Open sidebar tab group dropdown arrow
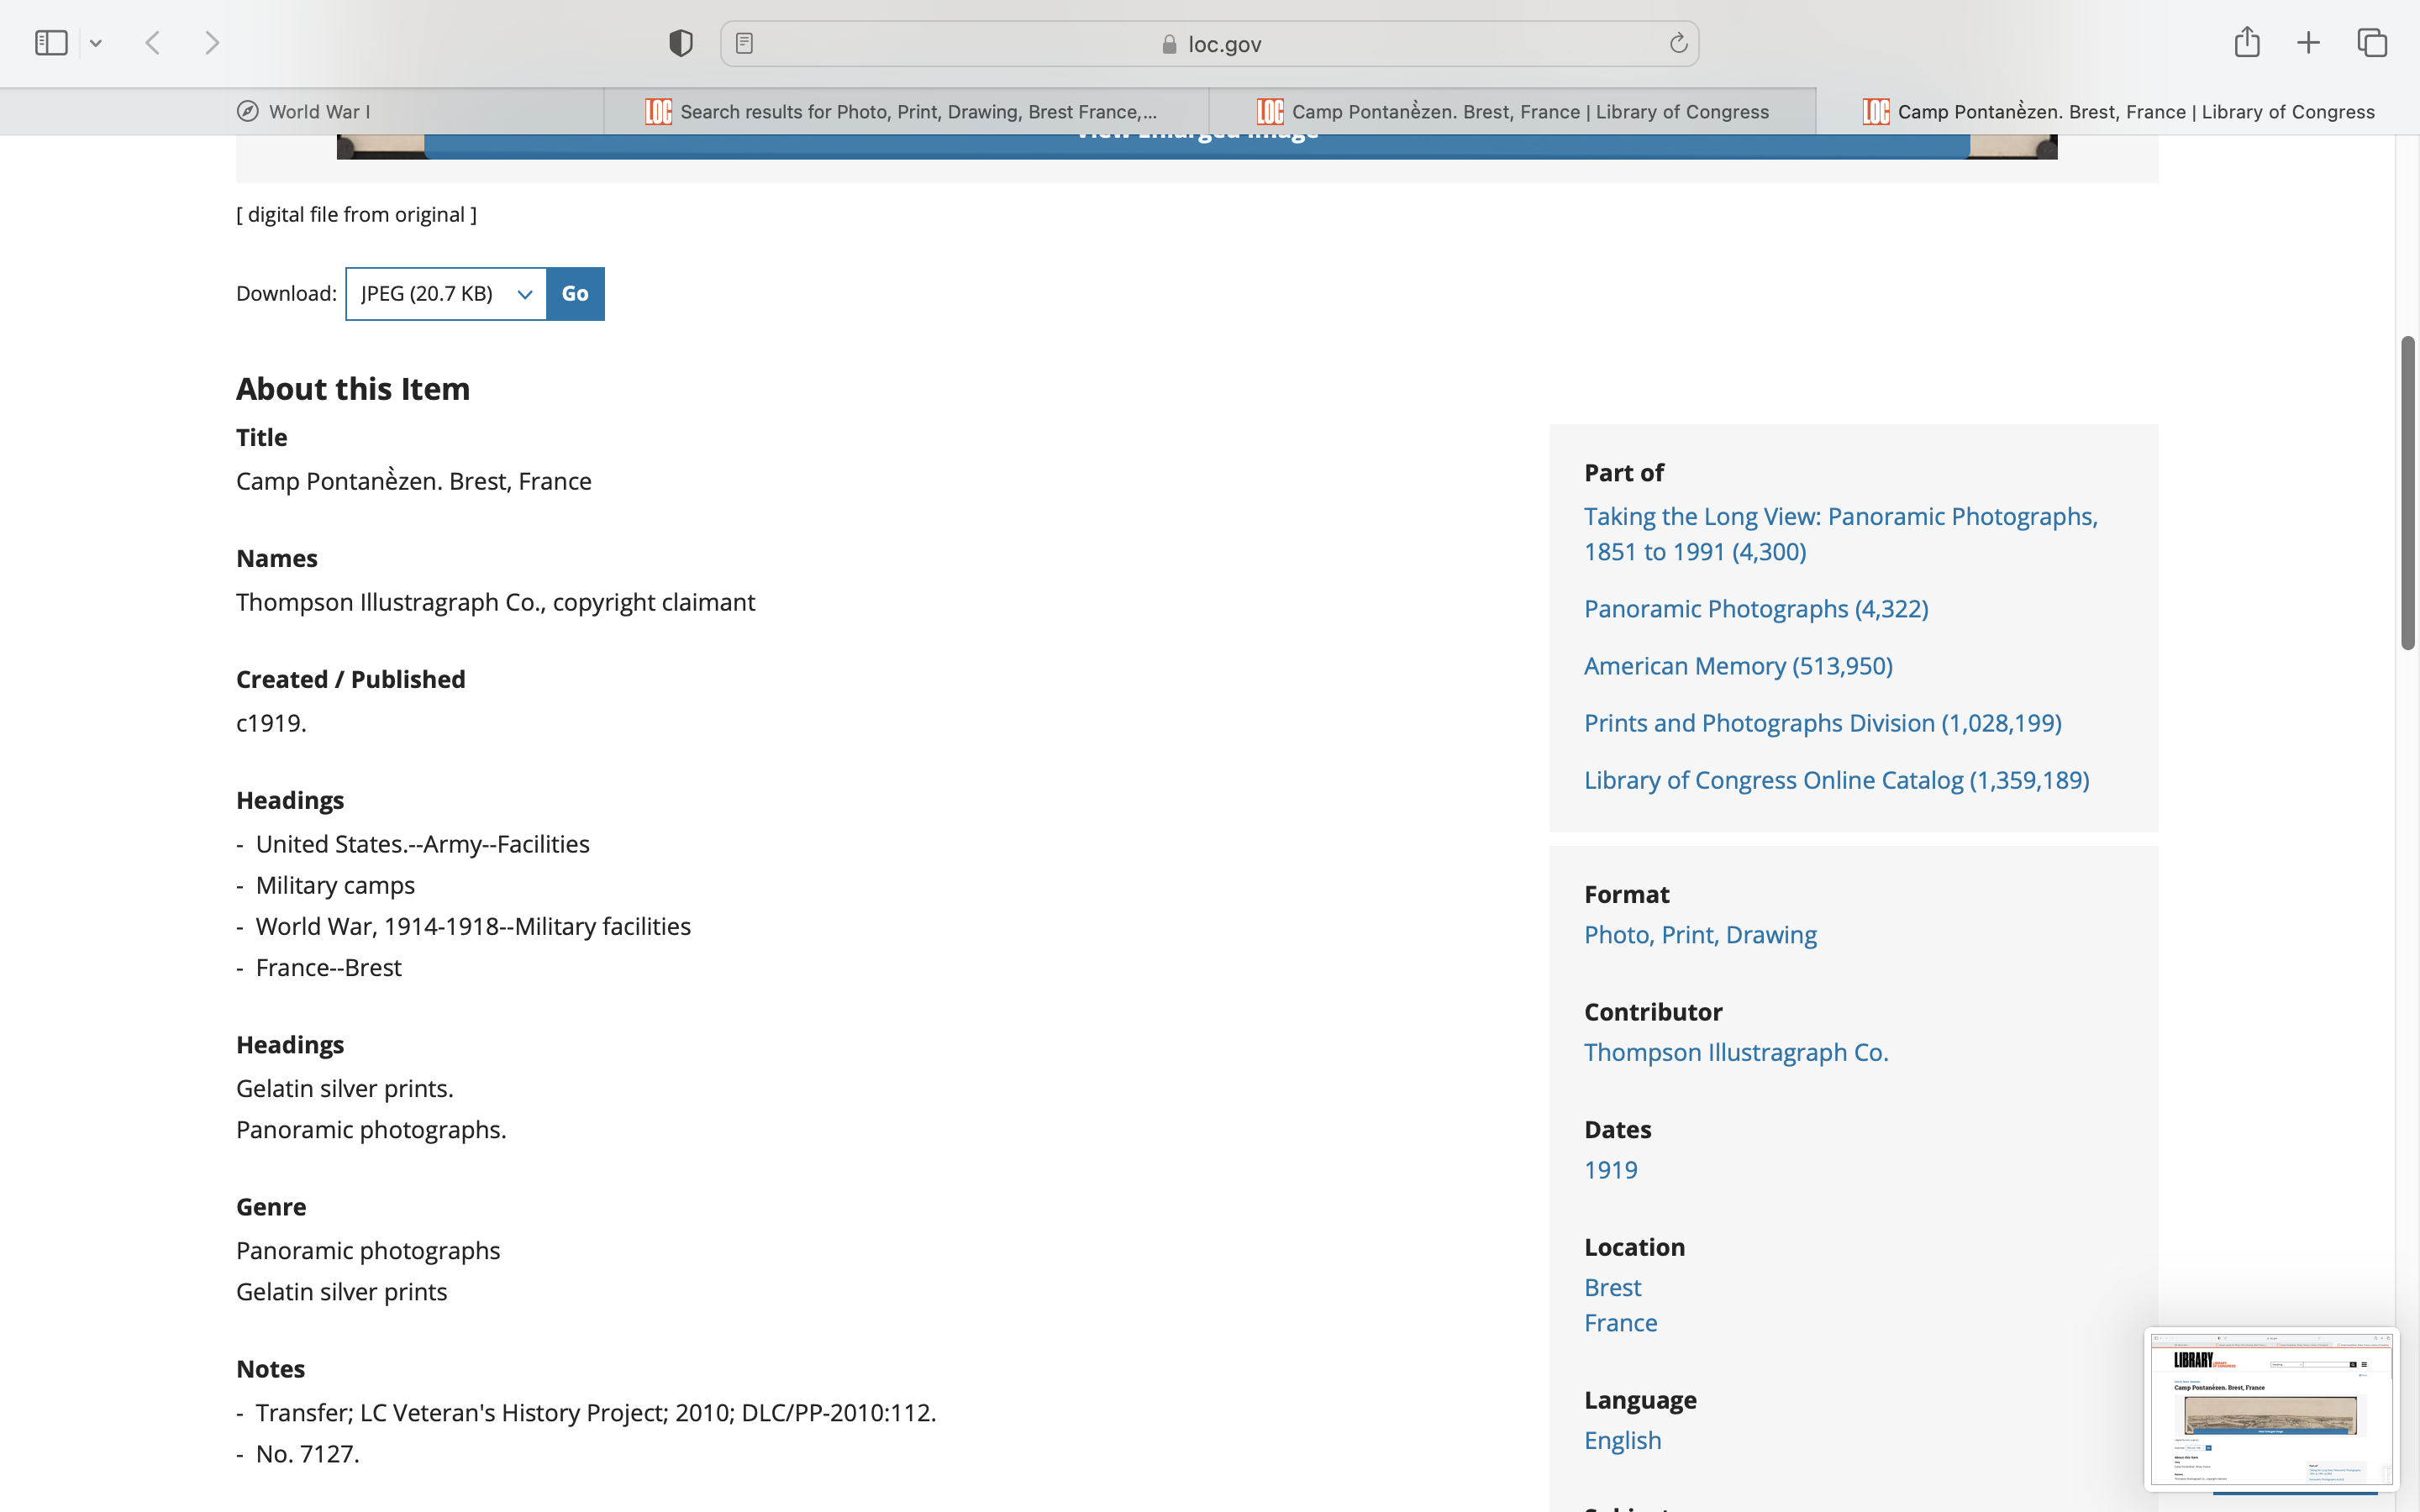The height and width of the screenshot is (1512, 2420). pyautogui.click(x=96, y=43)
